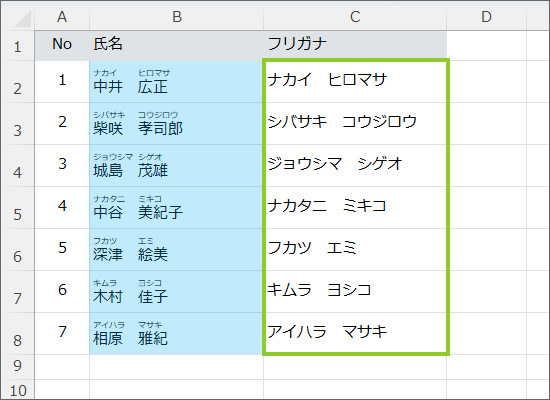Select row 9 header
550x400 pixels.
coord(18,367)
